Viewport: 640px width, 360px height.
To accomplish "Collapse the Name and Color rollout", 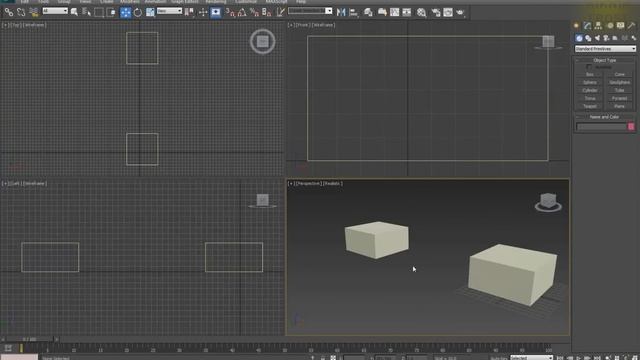I will (605, 117).
